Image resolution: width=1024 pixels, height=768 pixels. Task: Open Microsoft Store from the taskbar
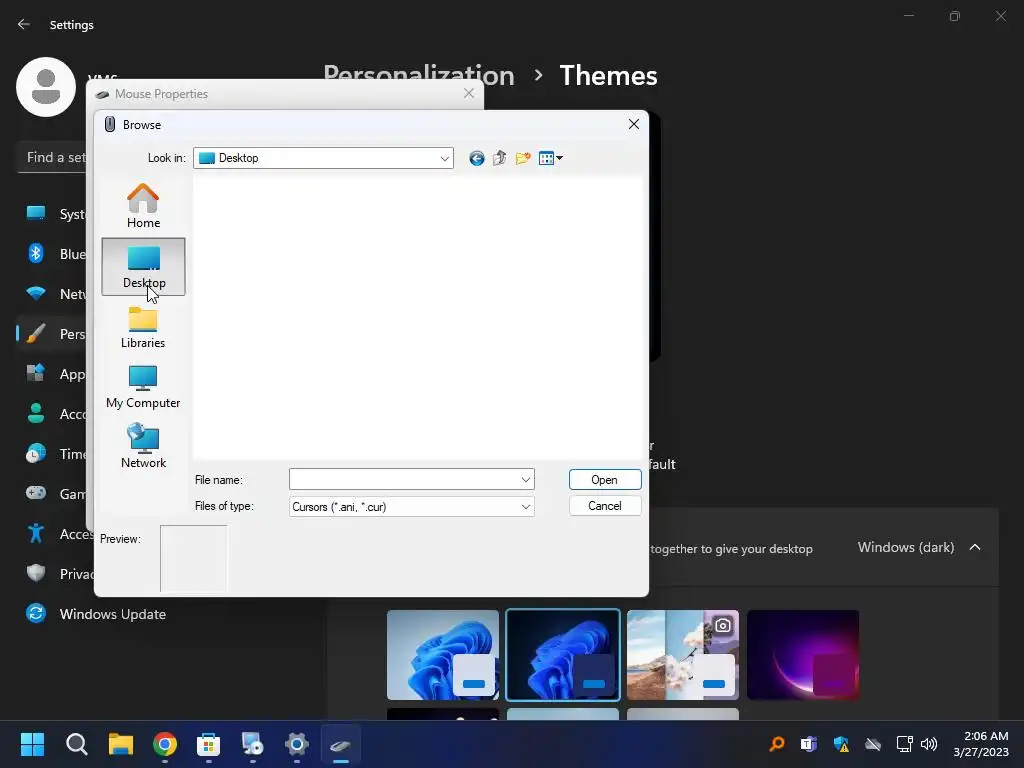pos(208,744)
